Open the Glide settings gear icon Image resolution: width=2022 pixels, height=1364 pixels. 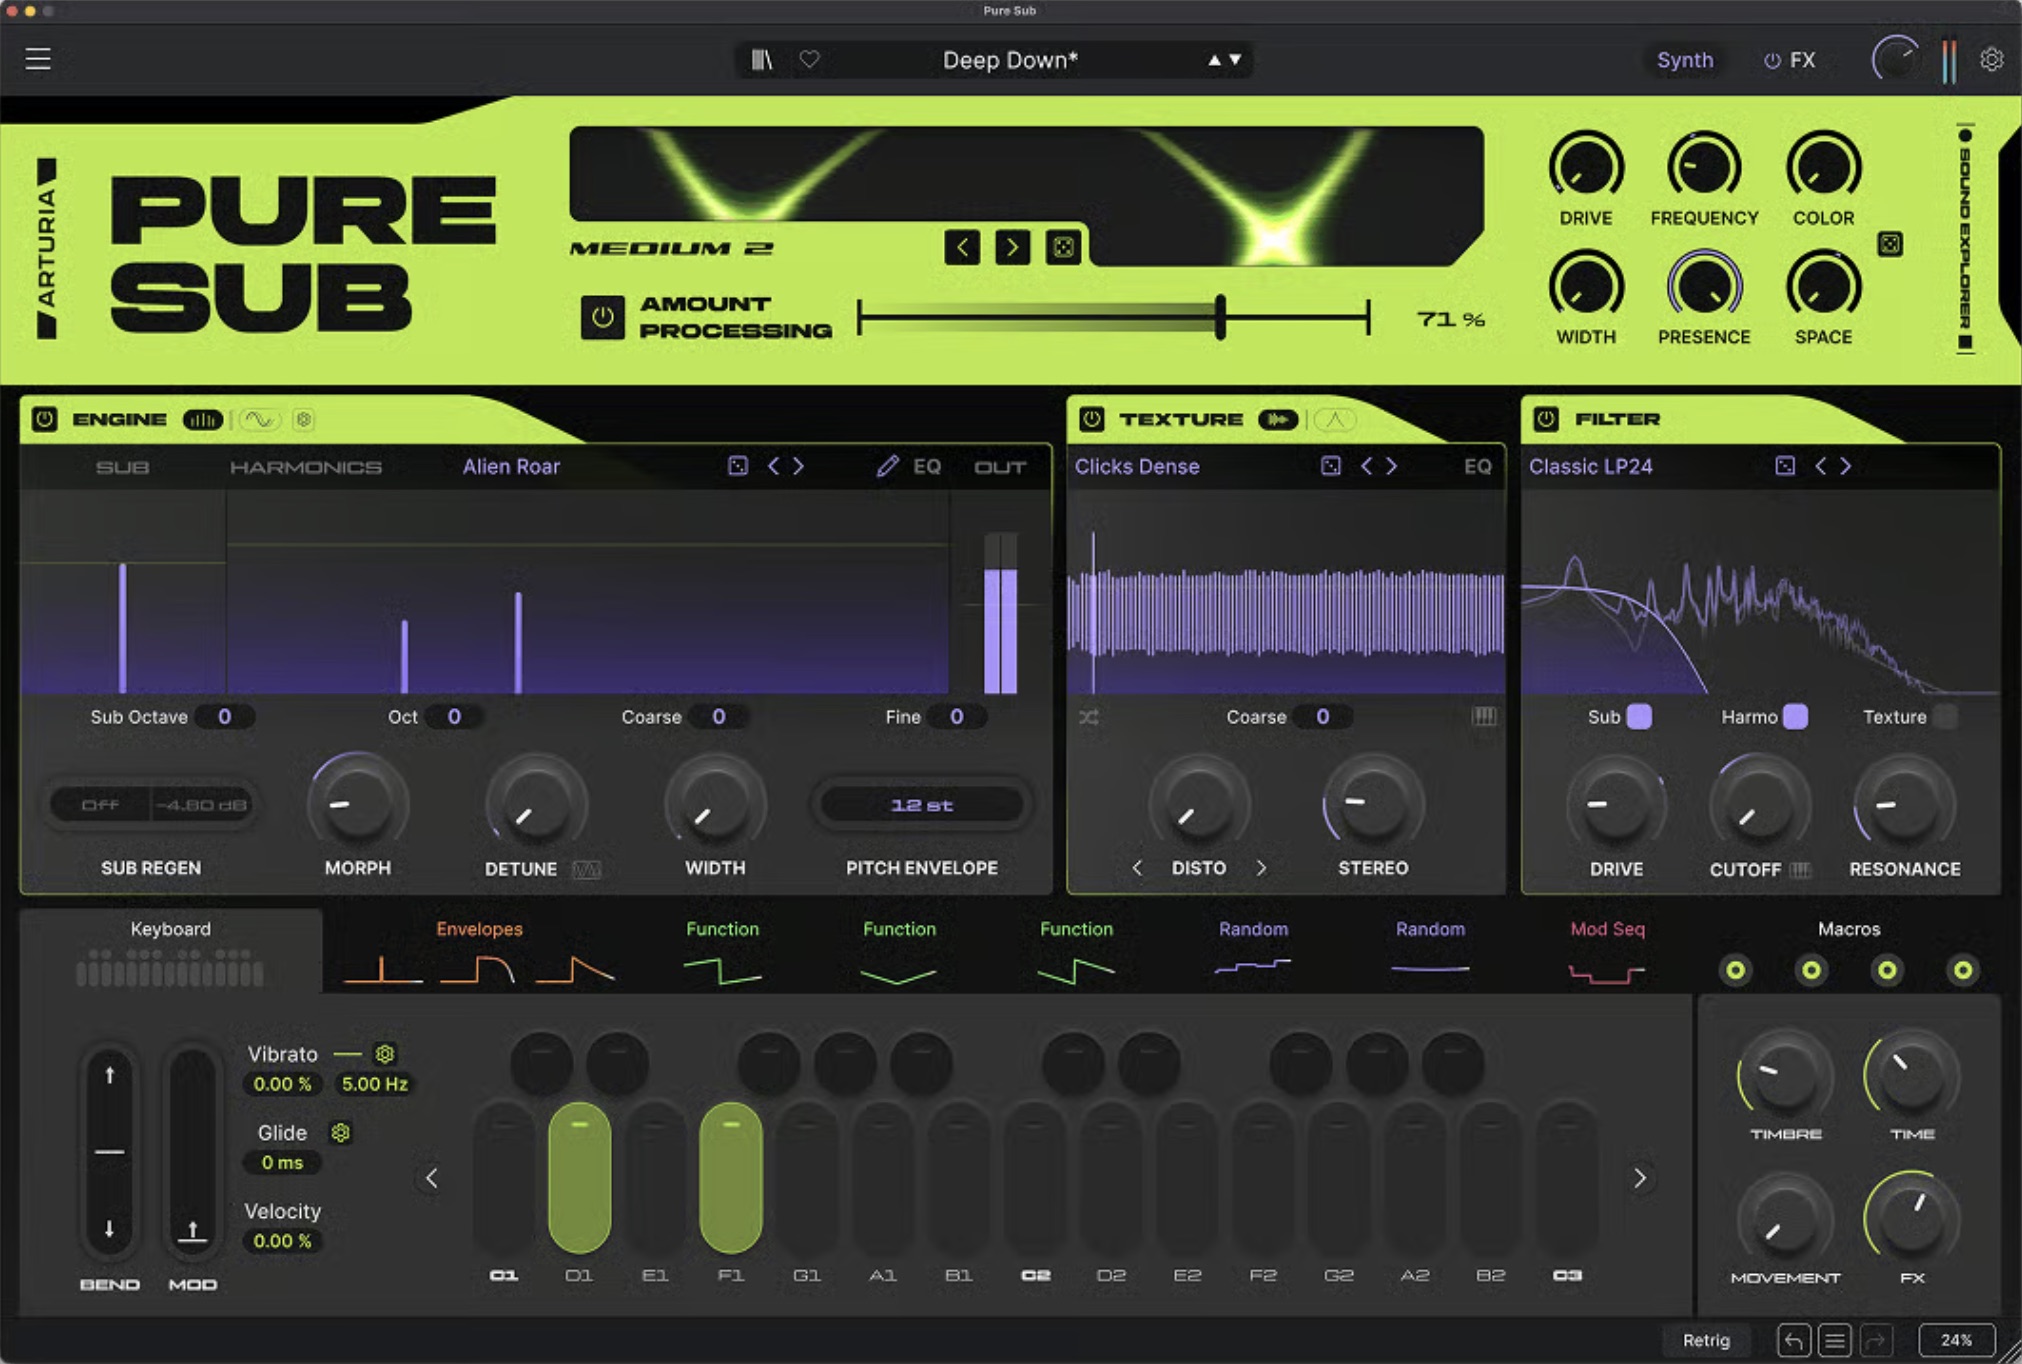[x=341, y=1132]
